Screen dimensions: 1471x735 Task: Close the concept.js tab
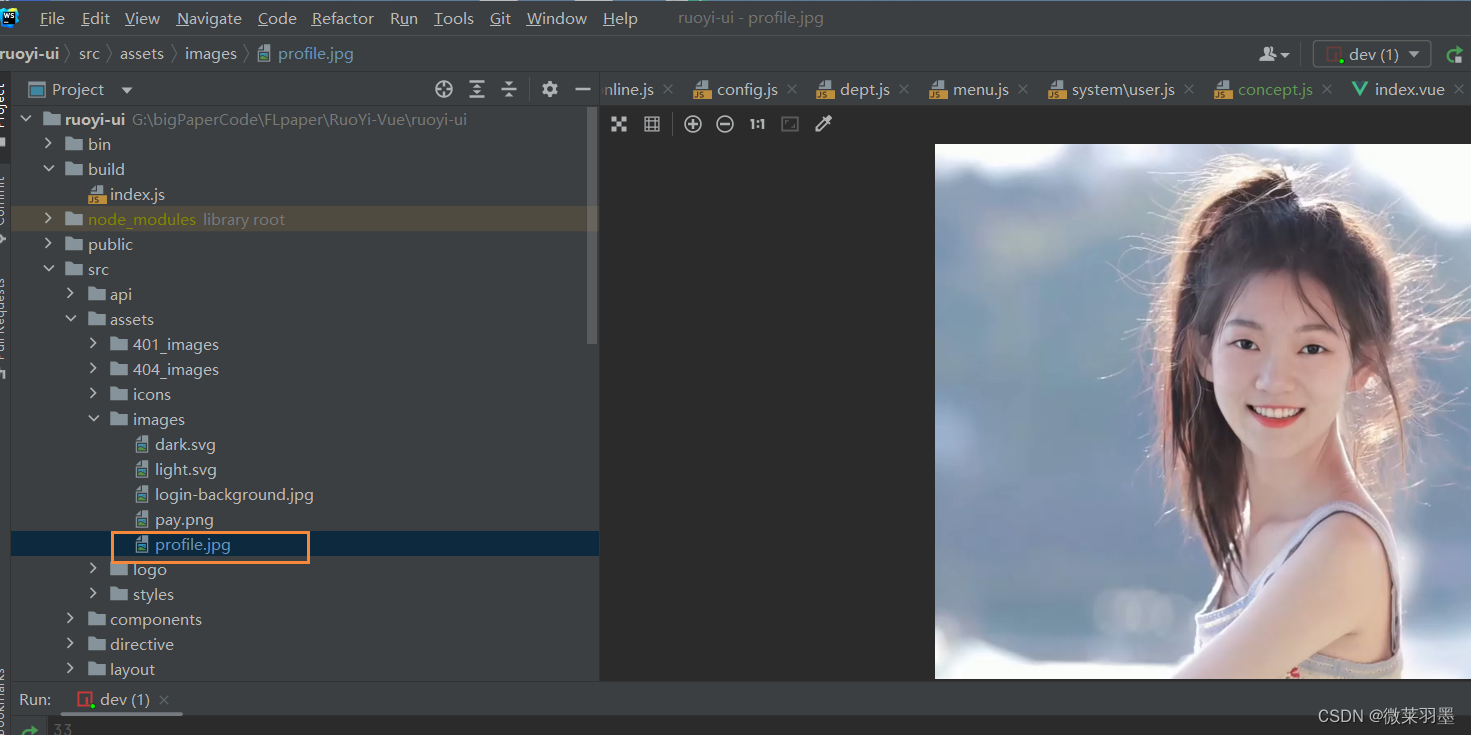coord(1327,89)
